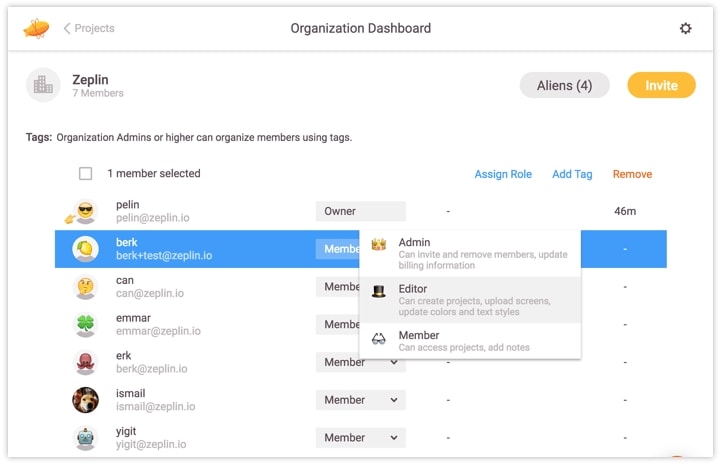Click yigit's robot avatar
This screenshot has width=720, height=466.
click(85, 438)
